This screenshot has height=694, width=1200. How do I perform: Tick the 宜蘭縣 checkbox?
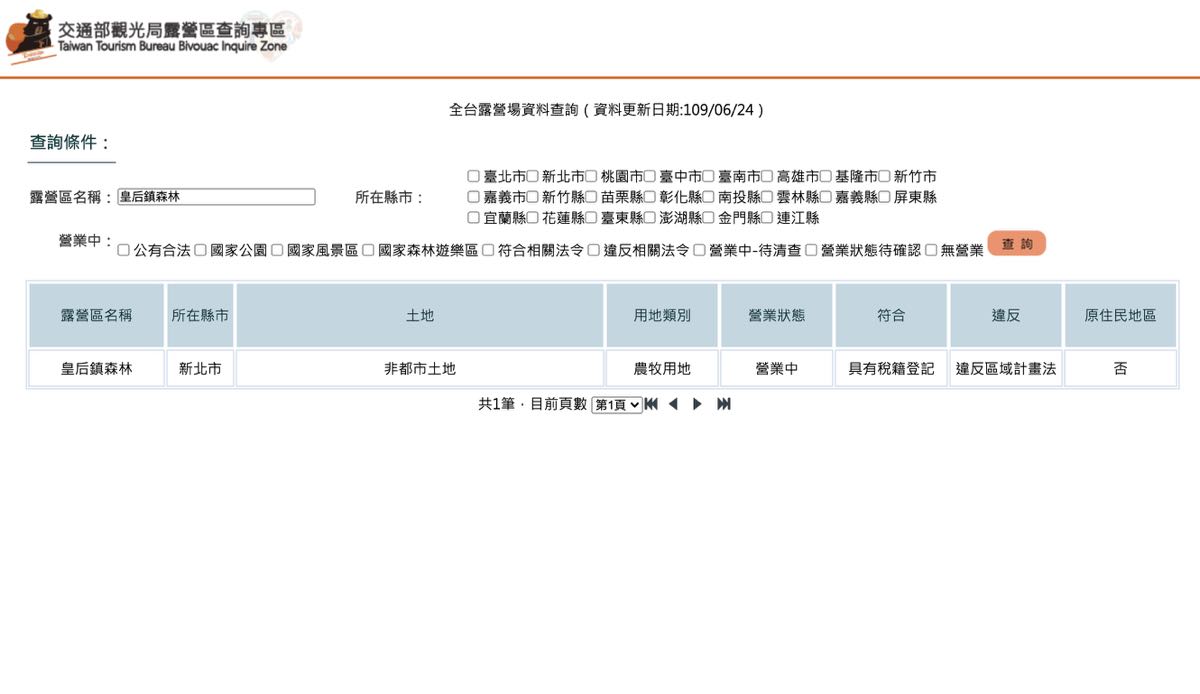(x=474, y=217)
